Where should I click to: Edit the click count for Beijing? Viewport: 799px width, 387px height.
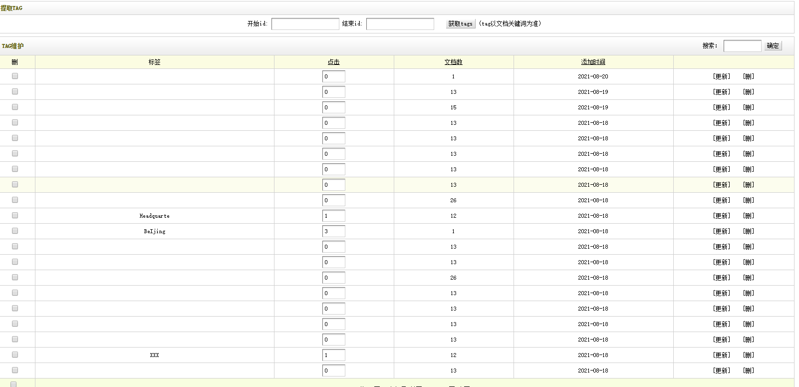click(x=334, y=231)
